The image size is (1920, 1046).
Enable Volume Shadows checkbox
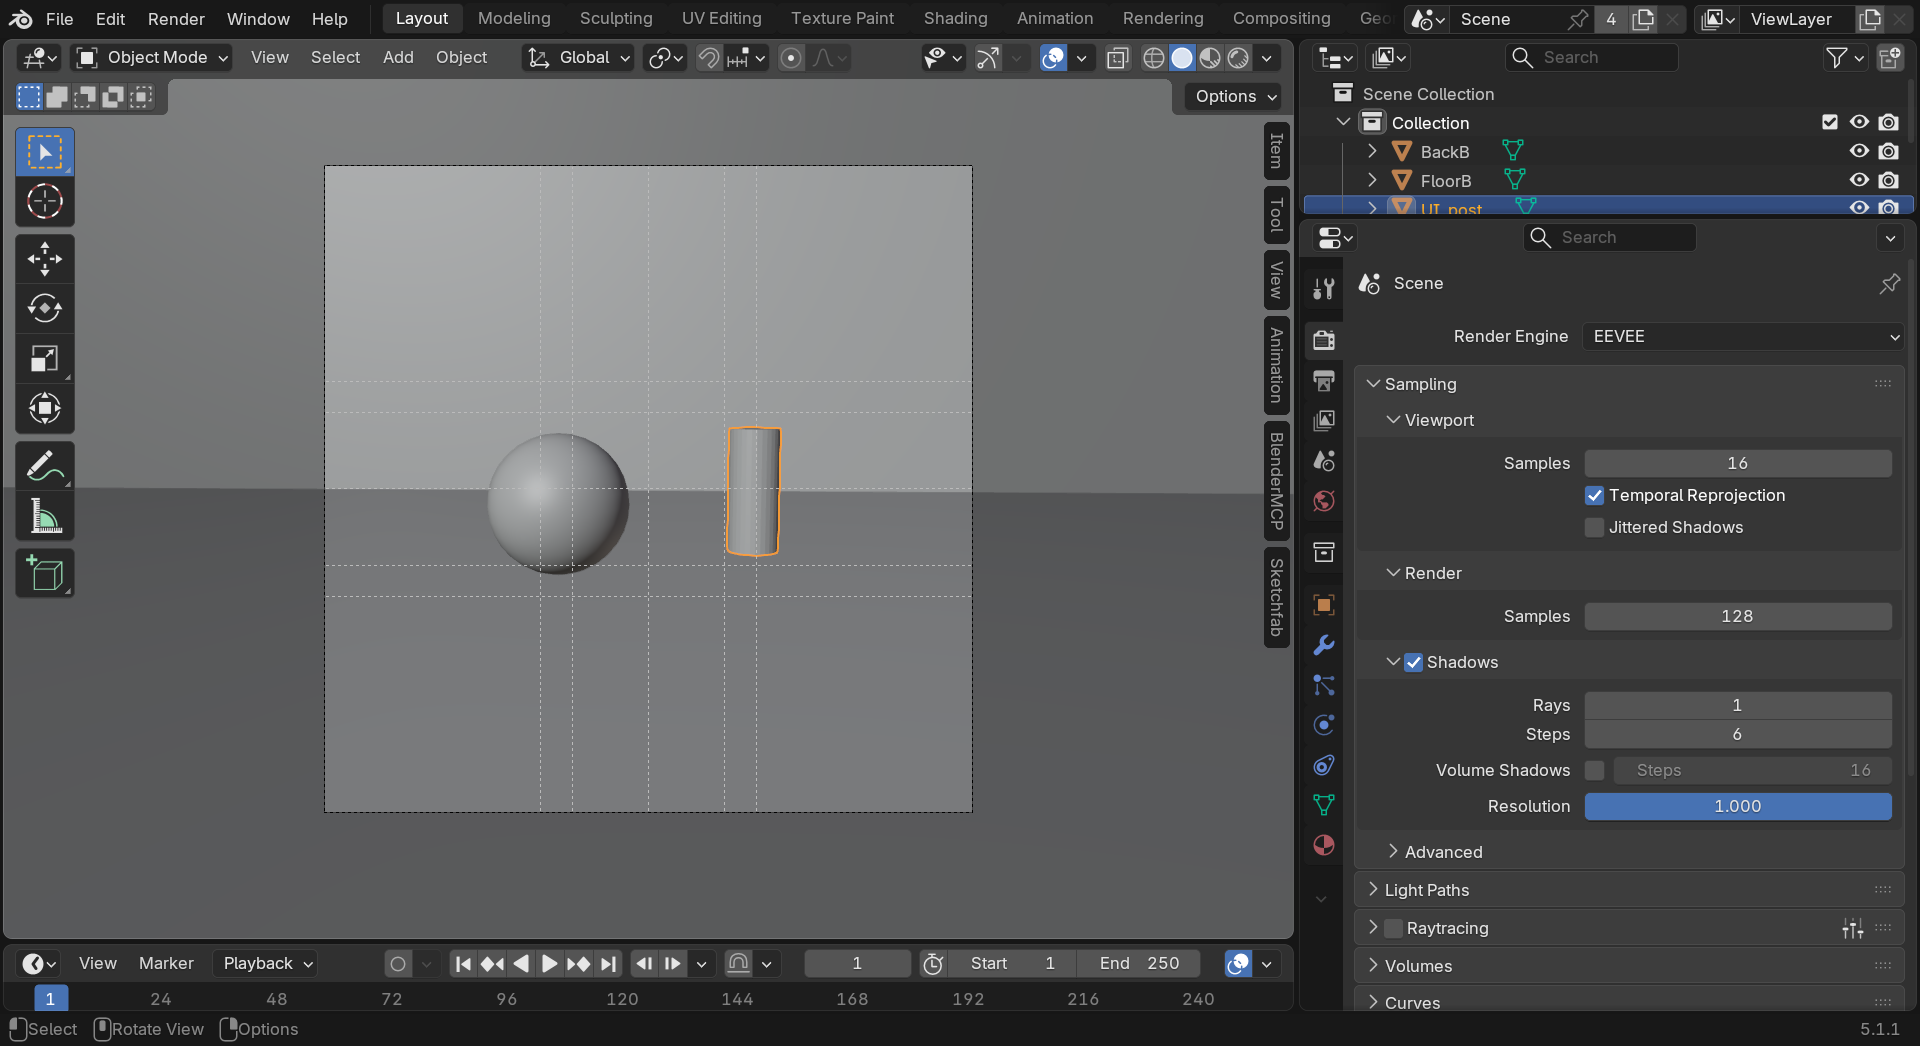pos(1595,770)
